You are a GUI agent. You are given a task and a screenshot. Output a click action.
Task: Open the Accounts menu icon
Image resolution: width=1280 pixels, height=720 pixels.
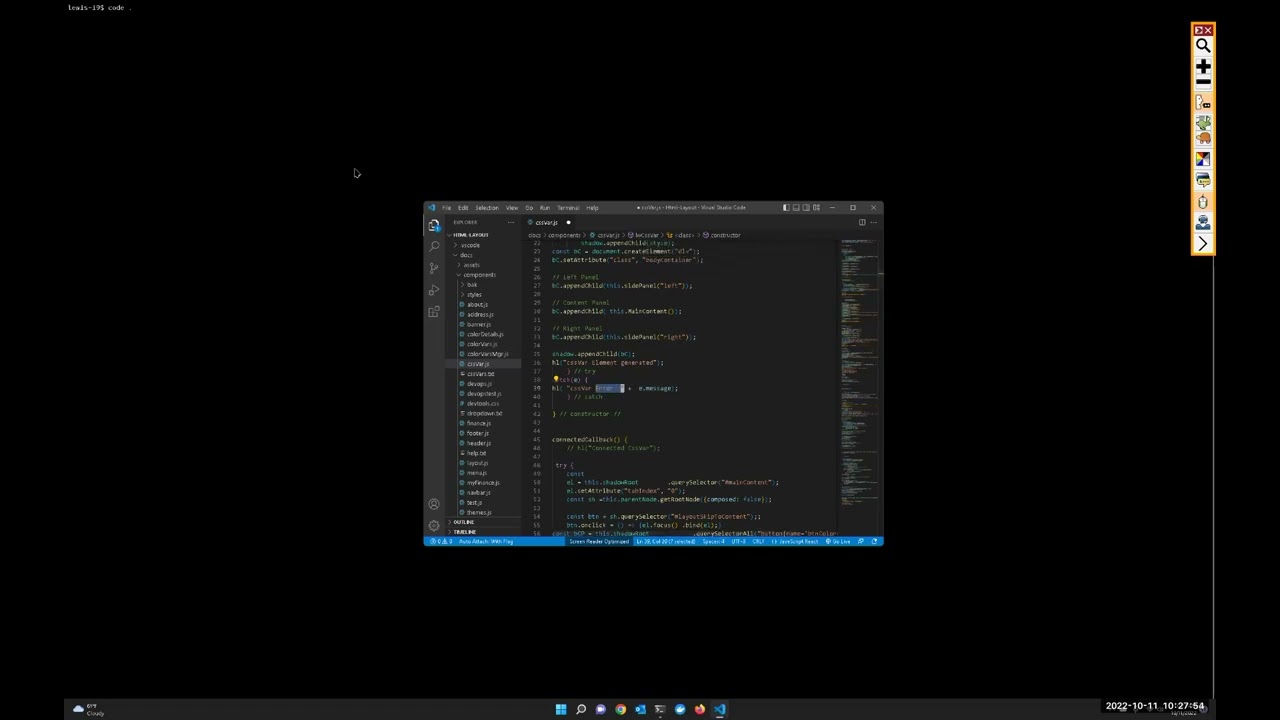point(434,504)
